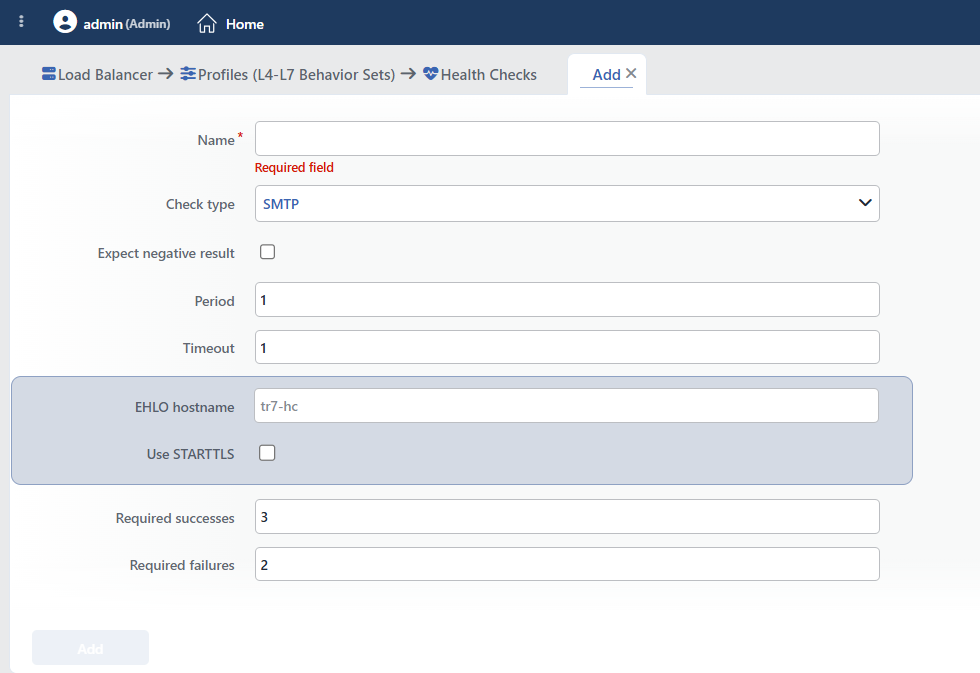Image resolution: width=980 pixels, height=673 pixels.
Task: Focus the Timeout input field
Action: 567,347
